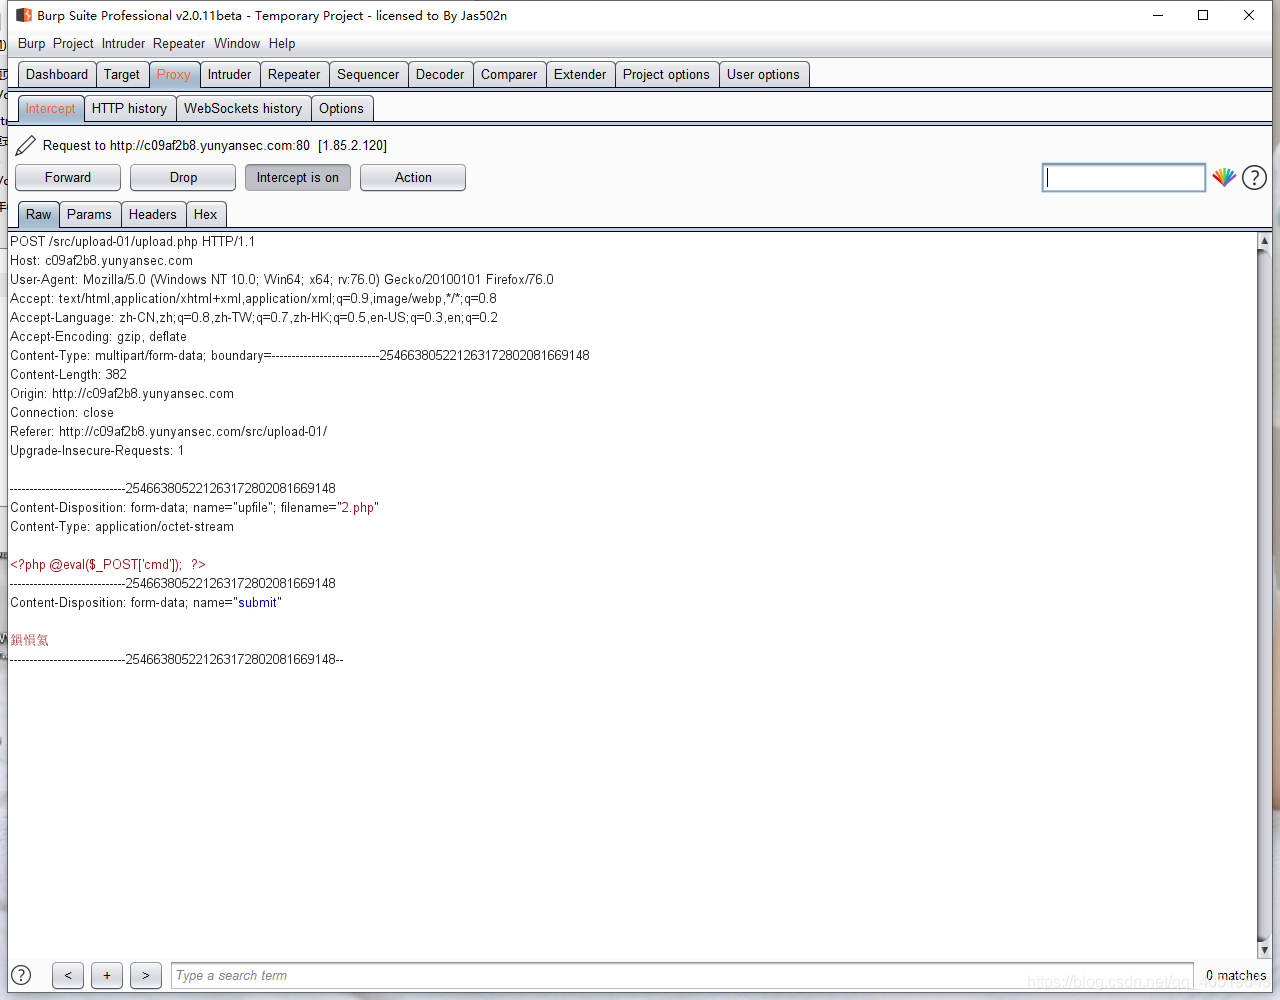Click the filename value "2.php"

pos(357,508)
